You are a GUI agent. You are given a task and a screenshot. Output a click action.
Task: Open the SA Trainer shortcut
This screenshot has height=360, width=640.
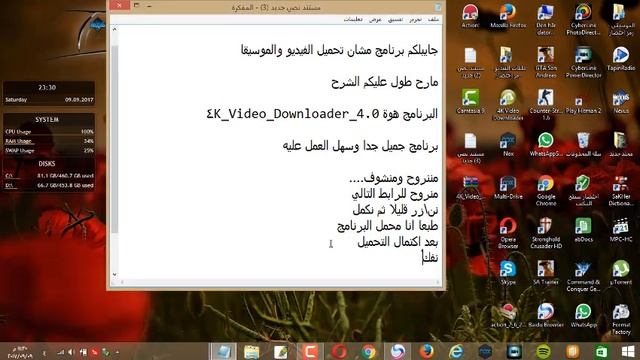[546, 273]
